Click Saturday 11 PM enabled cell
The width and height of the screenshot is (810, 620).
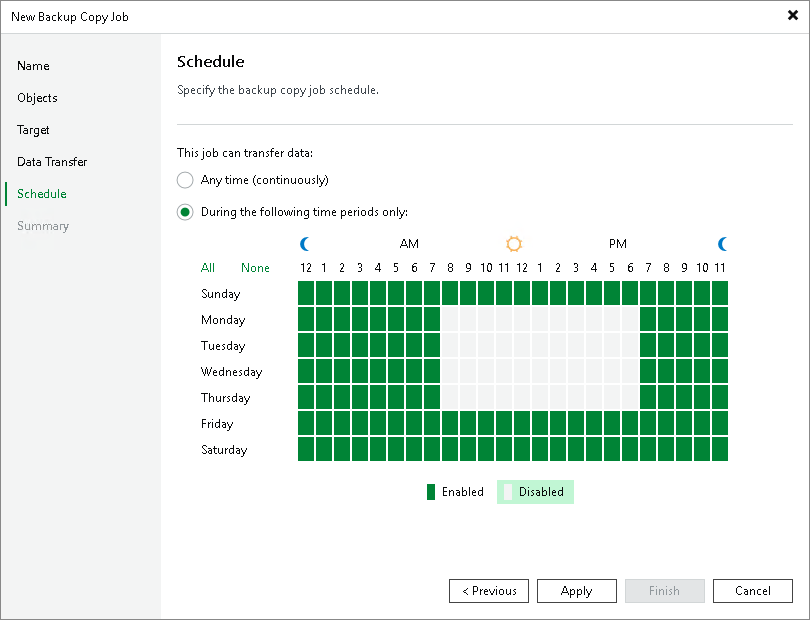click(x=720, y=449)
